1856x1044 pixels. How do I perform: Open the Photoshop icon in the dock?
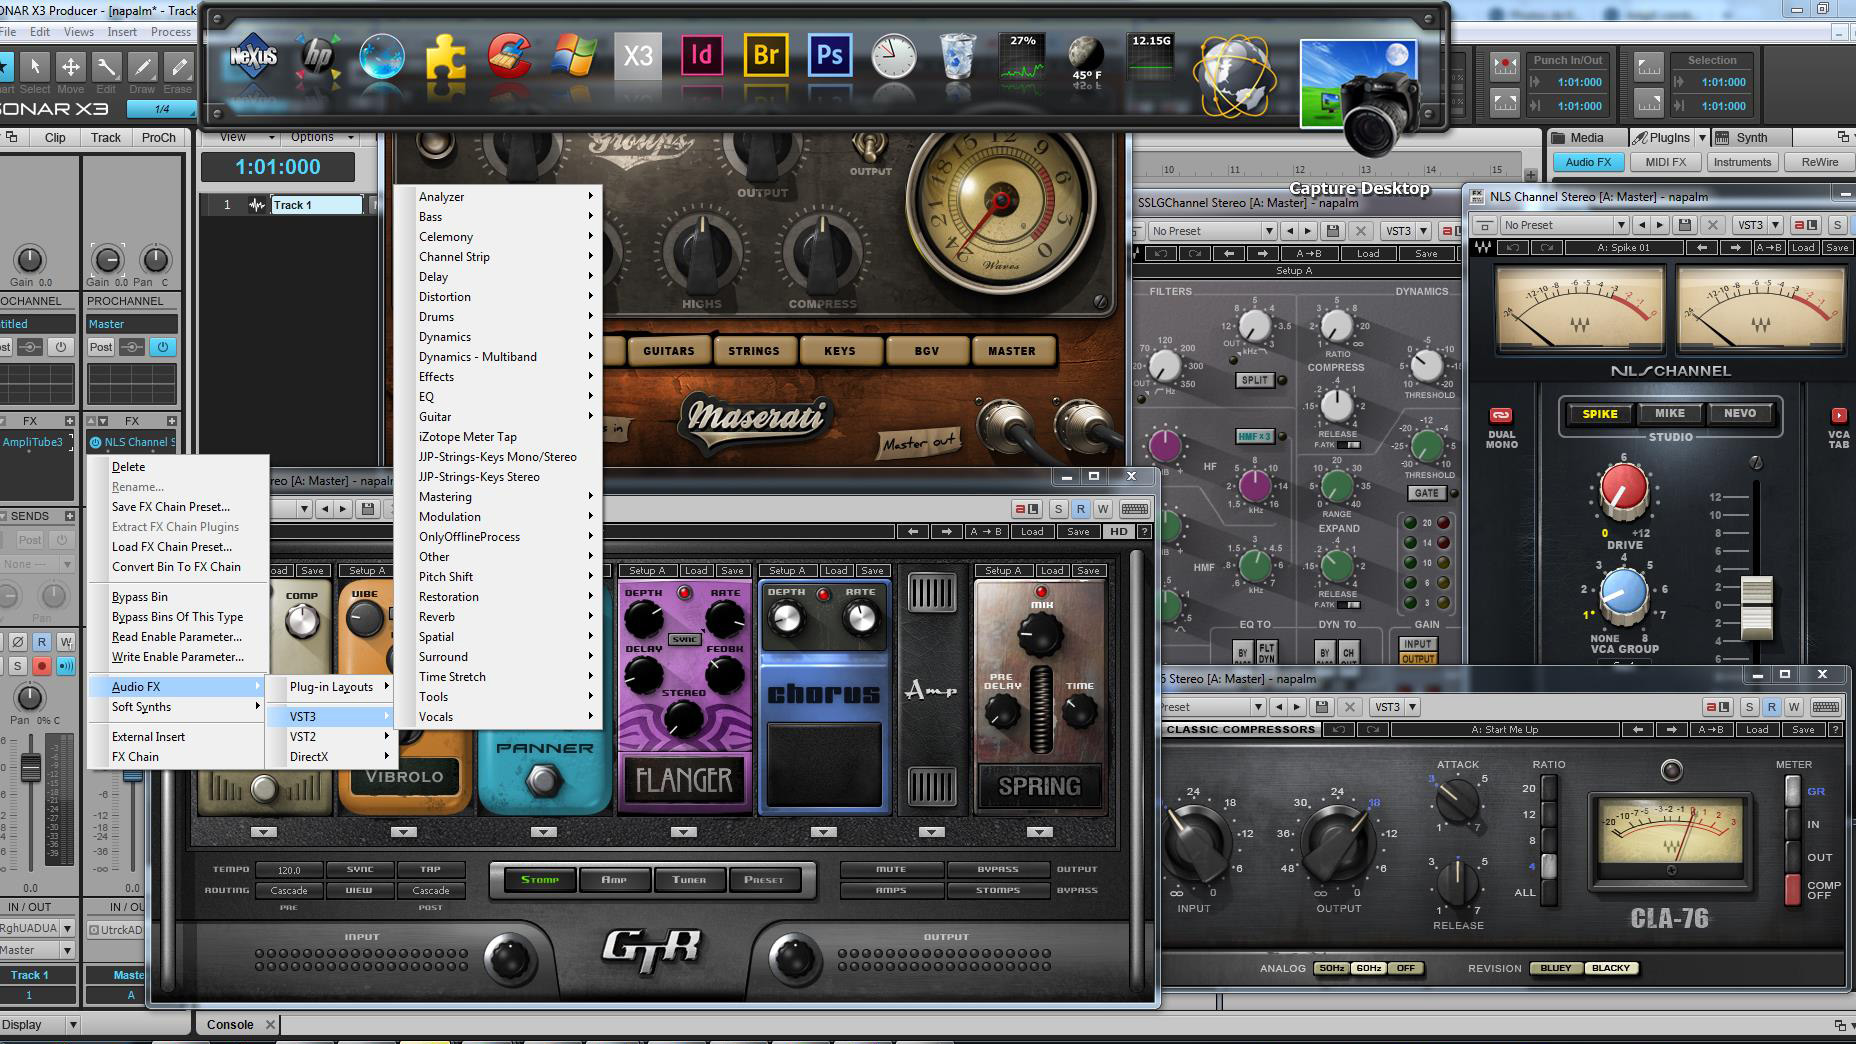pos(829,56)
